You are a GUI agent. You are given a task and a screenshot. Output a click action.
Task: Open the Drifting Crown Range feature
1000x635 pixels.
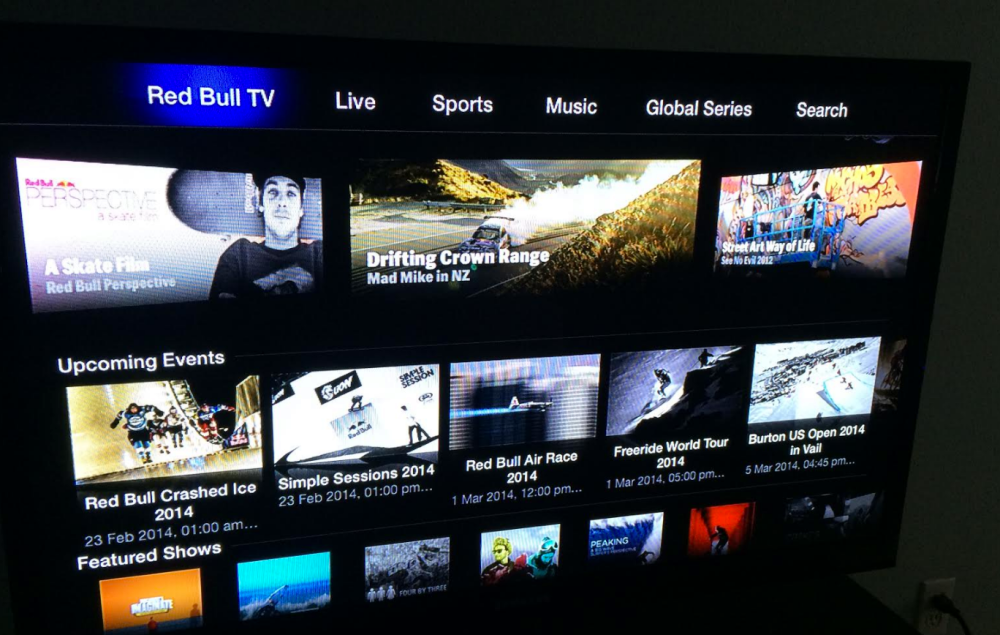pyautogui.click(x=524, y=226)
